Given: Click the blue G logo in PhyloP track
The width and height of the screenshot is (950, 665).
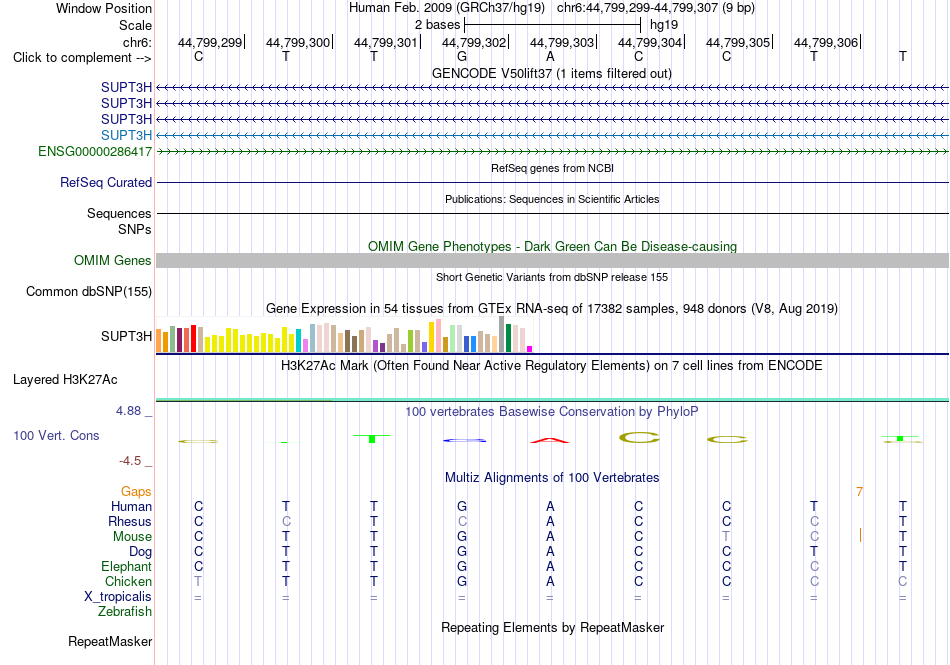Looking at the screenshot, I should point(465,440).
